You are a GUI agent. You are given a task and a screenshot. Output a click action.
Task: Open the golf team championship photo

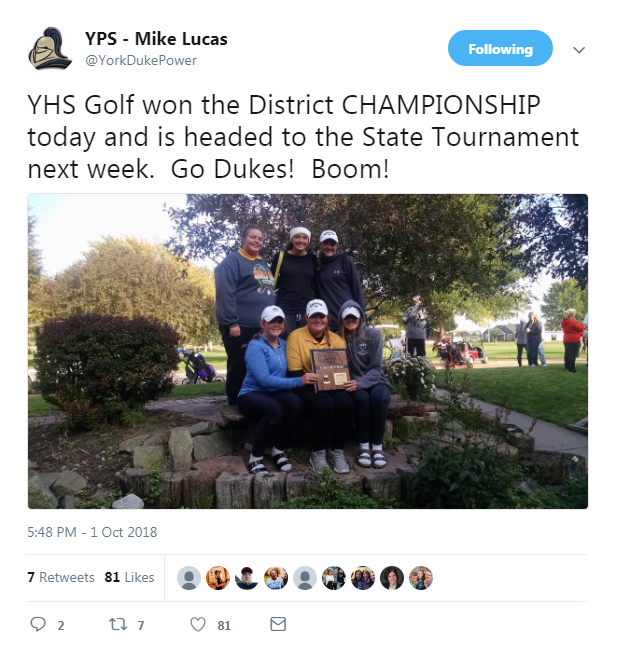(308, 351)
